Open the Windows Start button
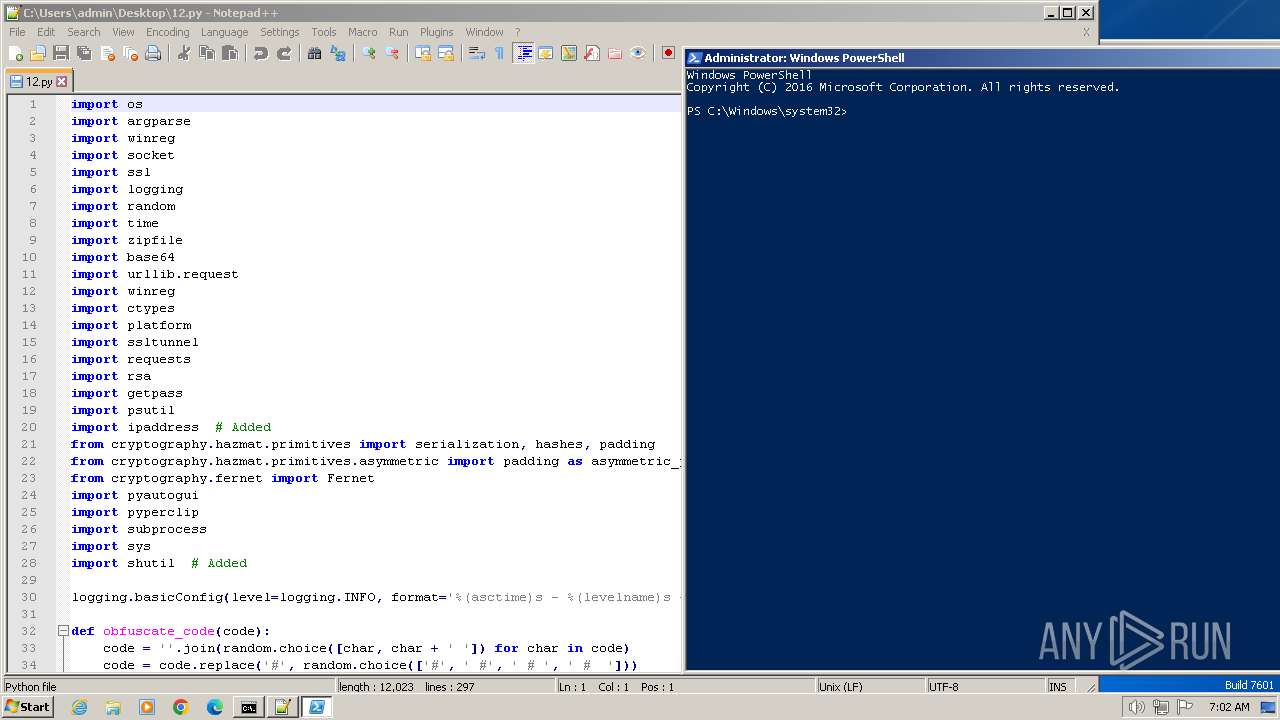 pyautogui.click(x=27, y=707)
